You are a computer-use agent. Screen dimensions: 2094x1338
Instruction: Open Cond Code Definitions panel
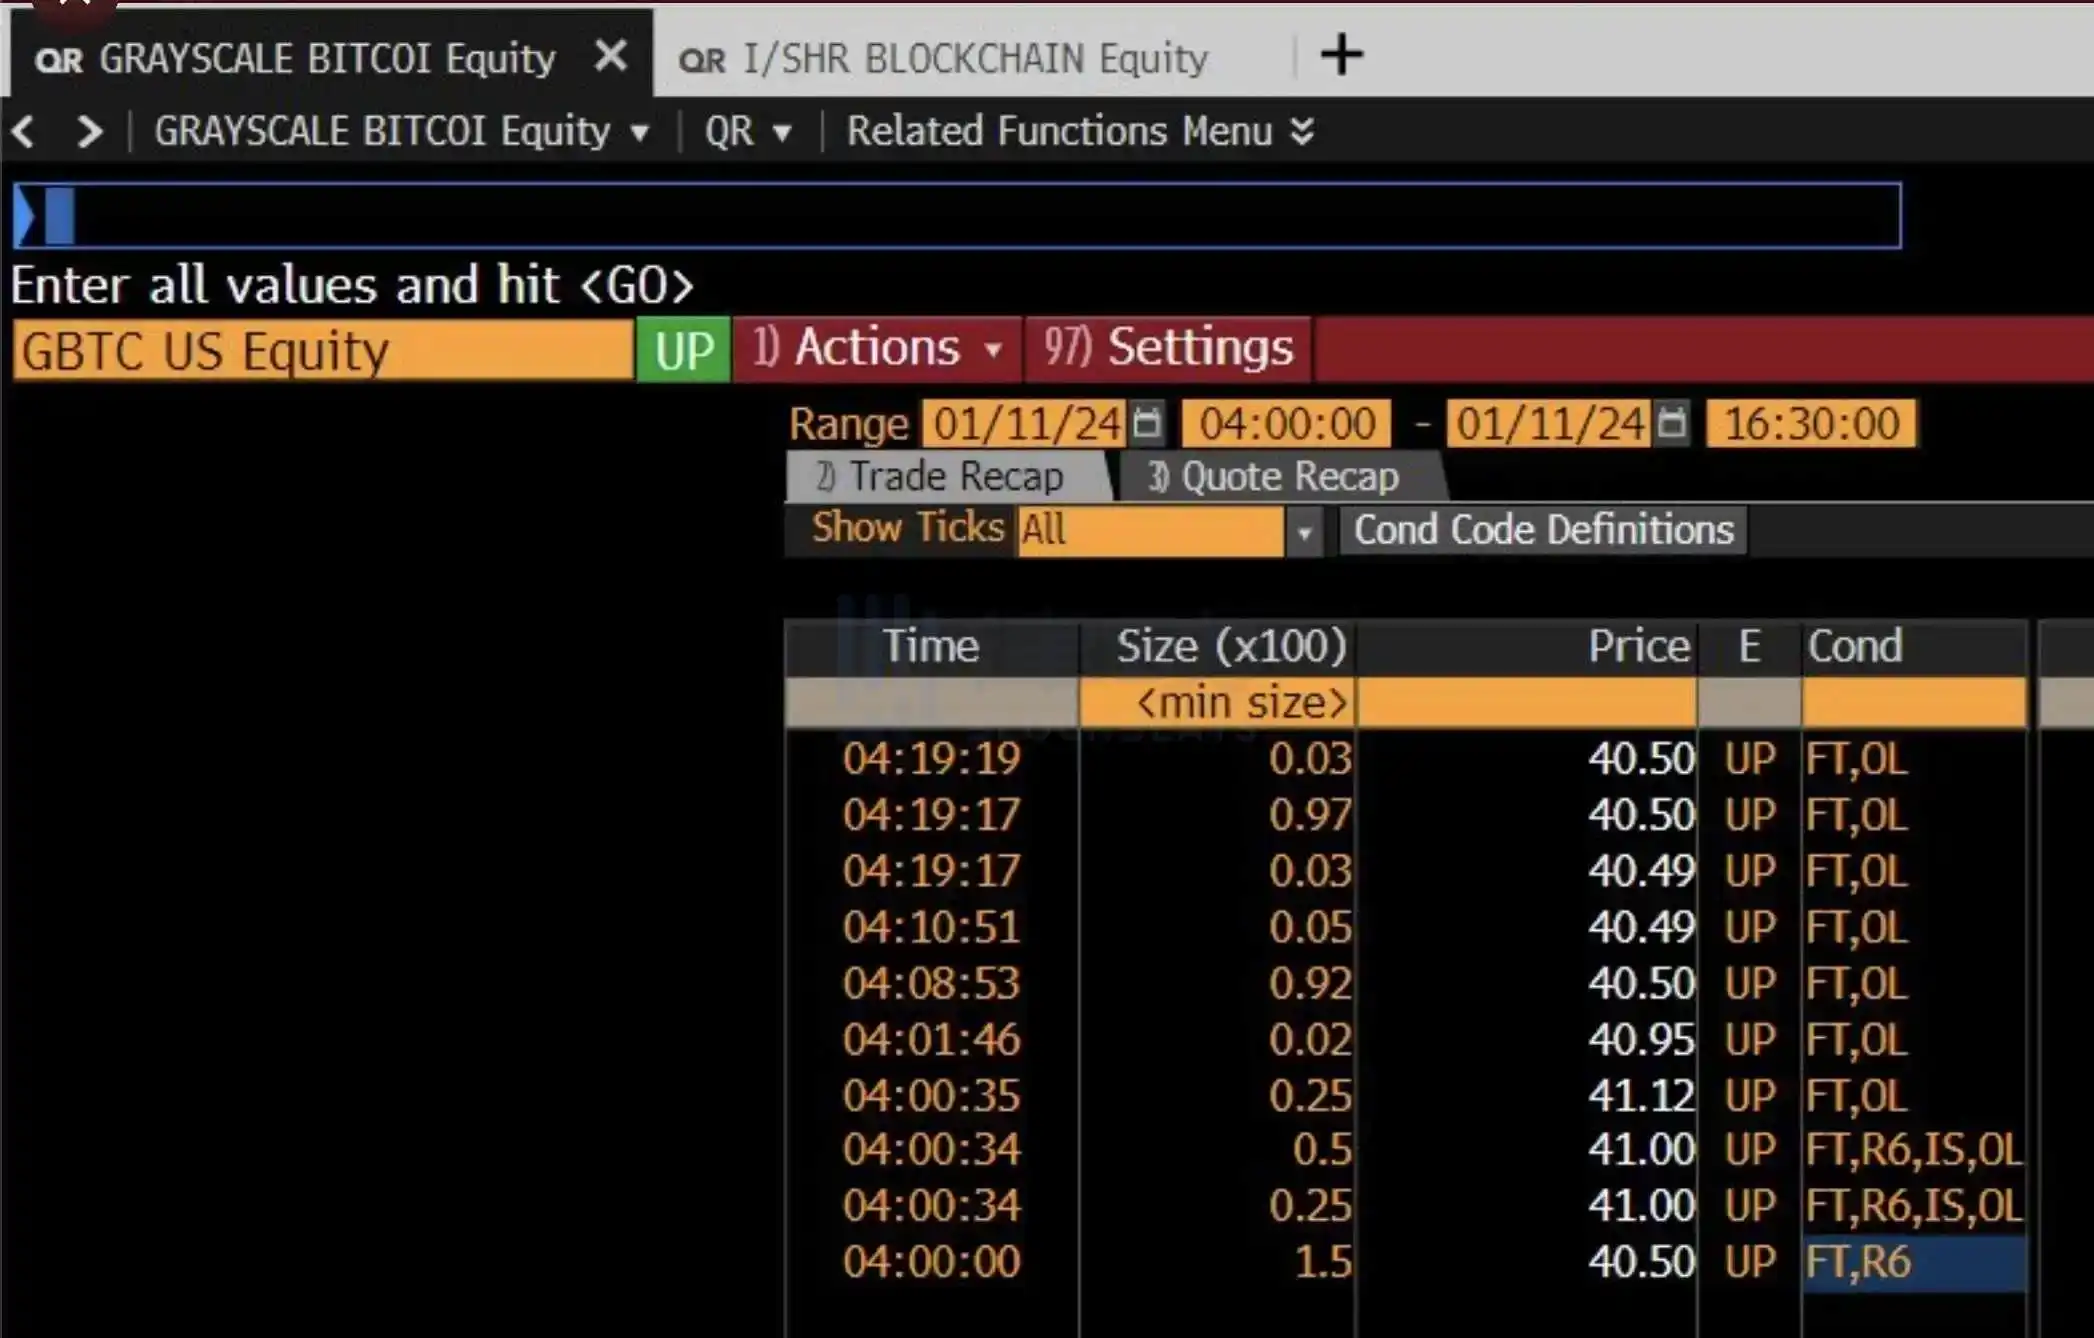tap(1542, 529)
